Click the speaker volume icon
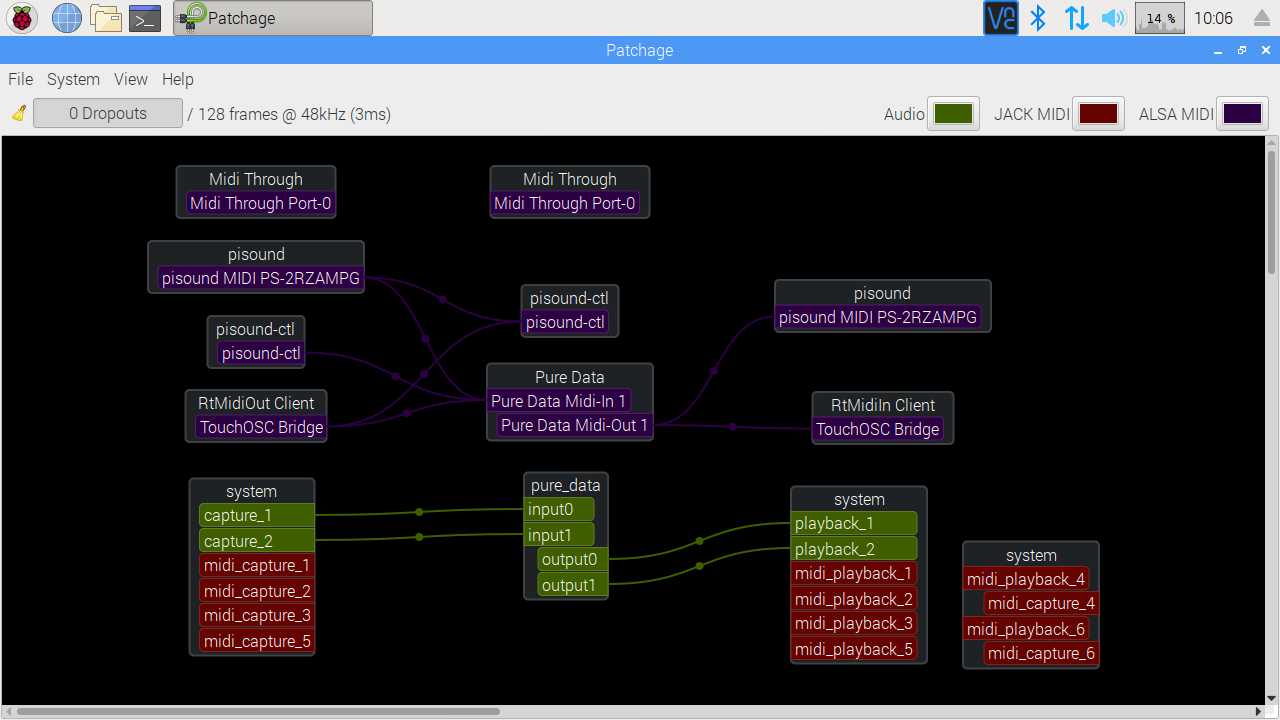 click(x=1113, y=18)
